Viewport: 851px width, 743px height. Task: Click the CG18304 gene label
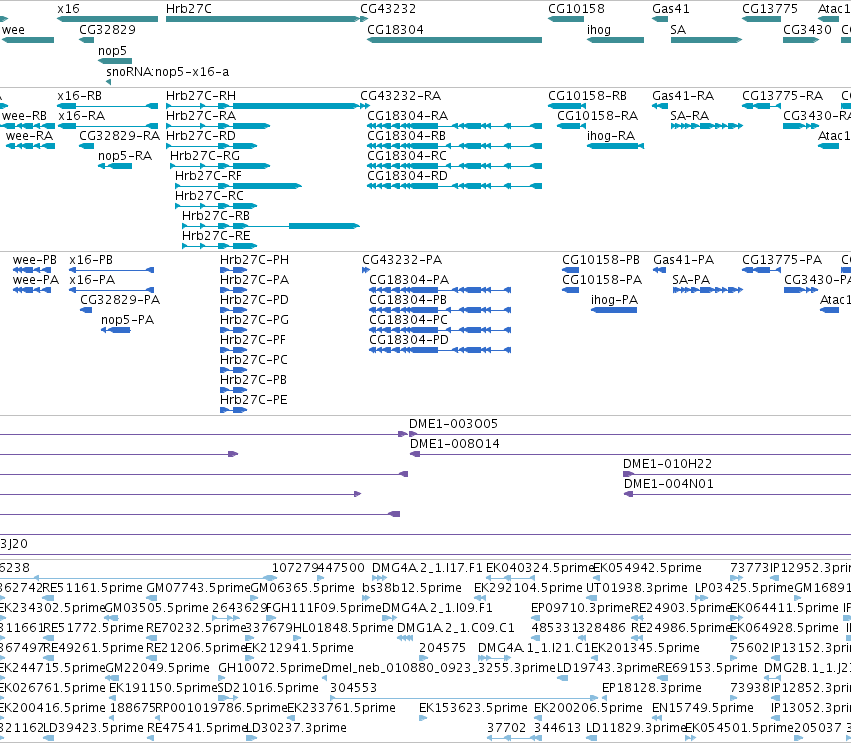click(x=395, y=30)
